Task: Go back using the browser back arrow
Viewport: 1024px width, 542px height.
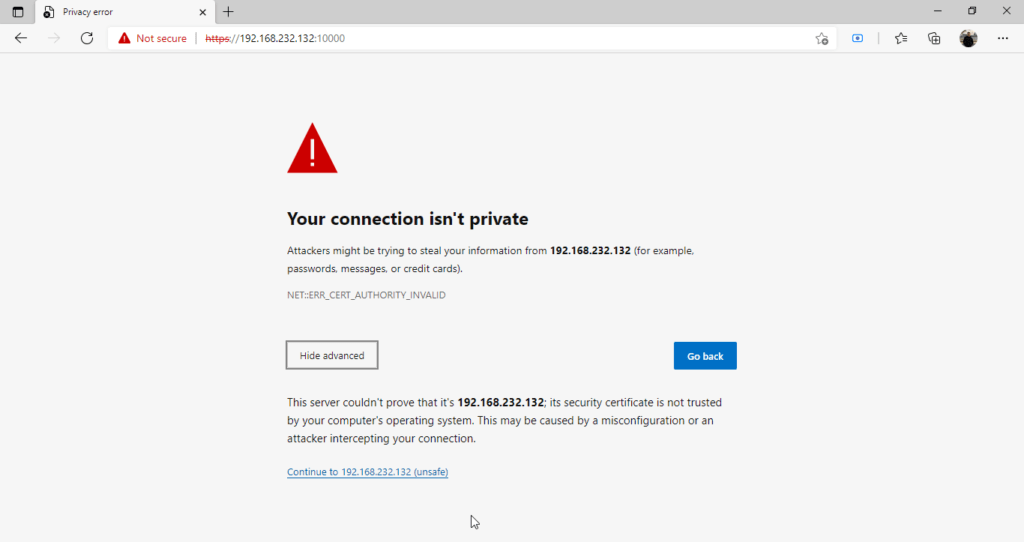Action: point(21,38)
